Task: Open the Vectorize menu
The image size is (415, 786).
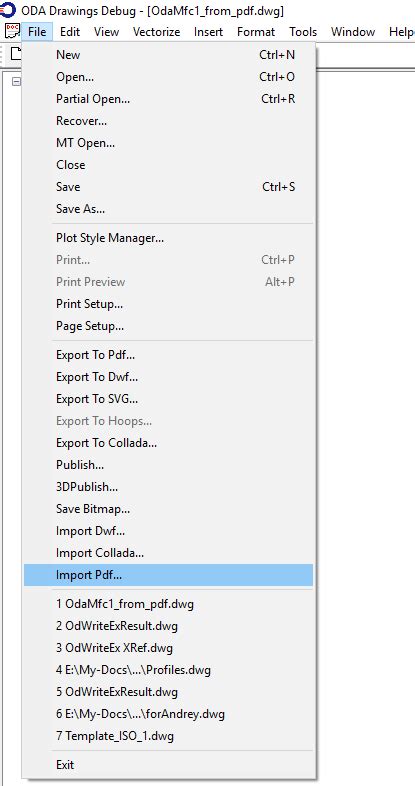Action: click(156, 32)
